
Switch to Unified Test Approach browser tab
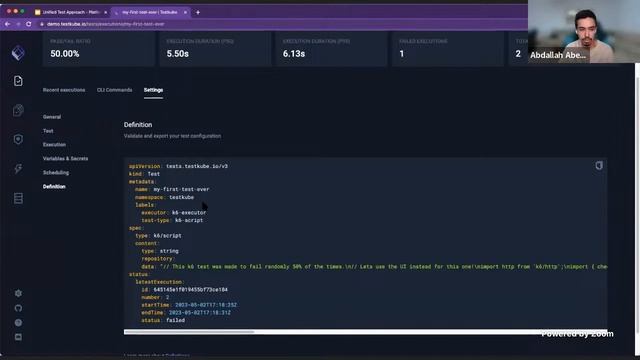pyautogui.click(x=70, y=12)
